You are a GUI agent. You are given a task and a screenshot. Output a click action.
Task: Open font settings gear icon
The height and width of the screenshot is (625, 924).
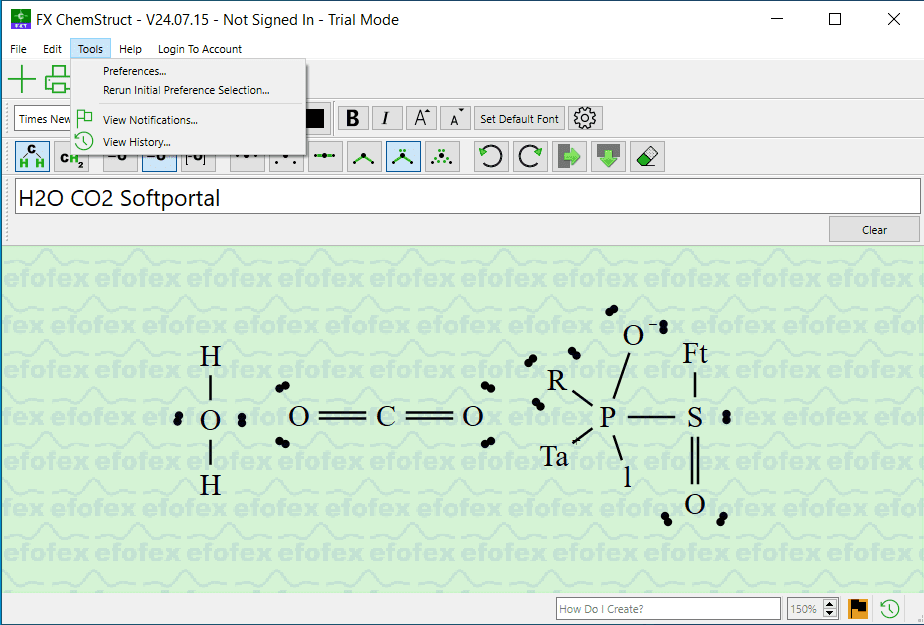pyautogui.click(x=585, y=118)
